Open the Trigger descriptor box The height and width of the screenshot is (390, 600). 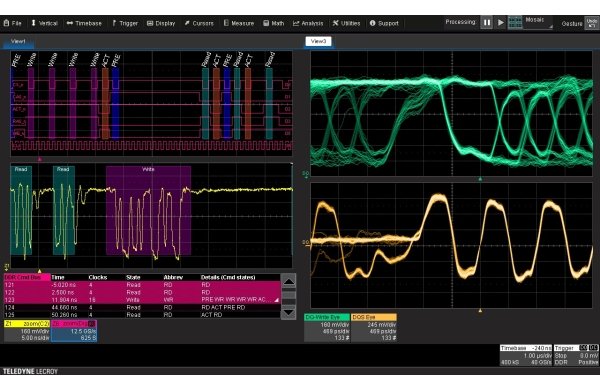(x=576, y=355)
